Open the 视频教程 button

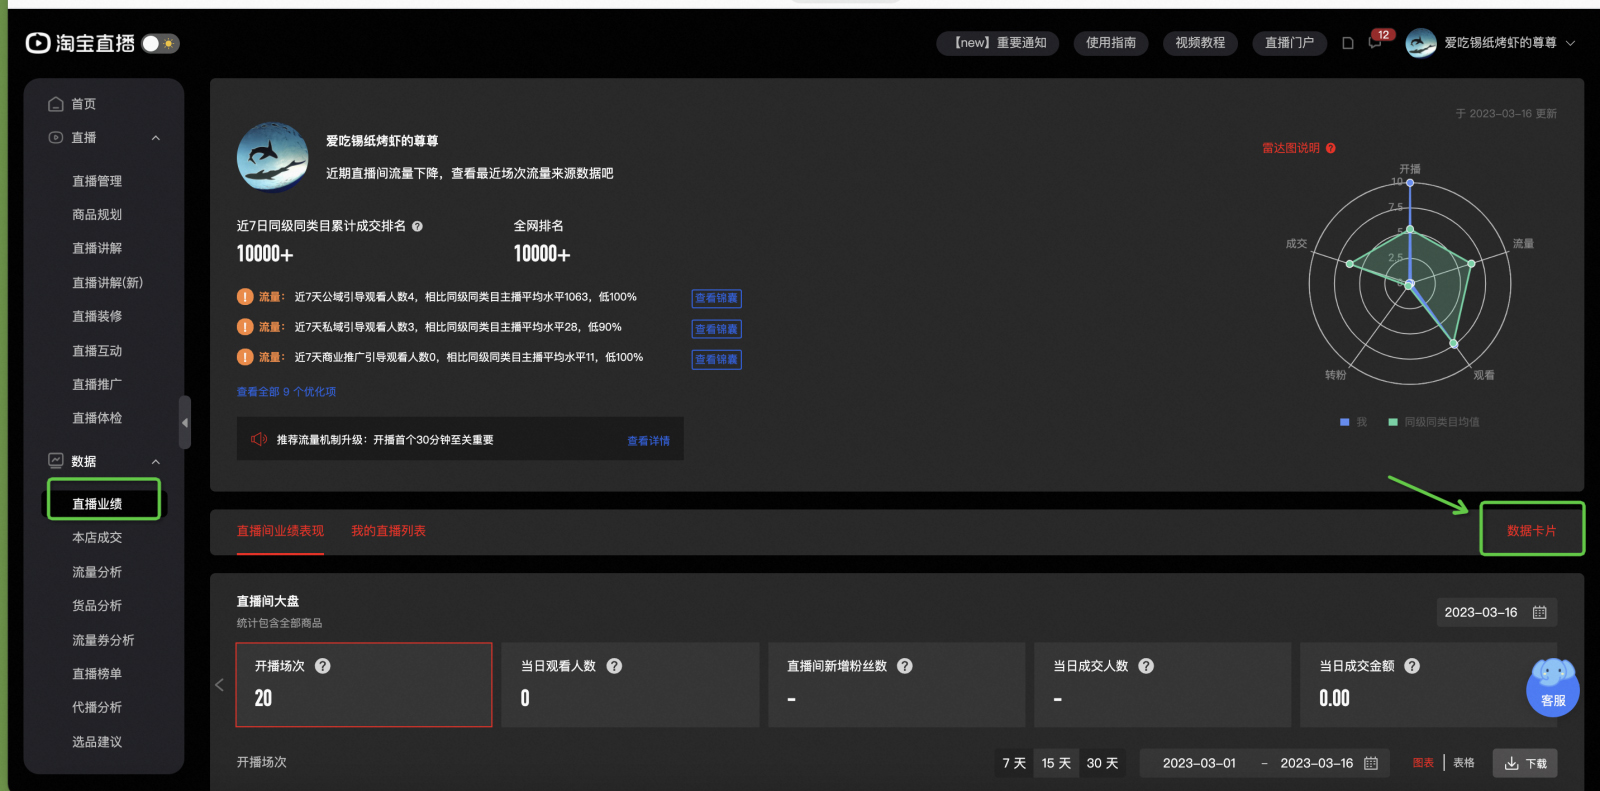pyautogui.click(x=1200, y=43)
